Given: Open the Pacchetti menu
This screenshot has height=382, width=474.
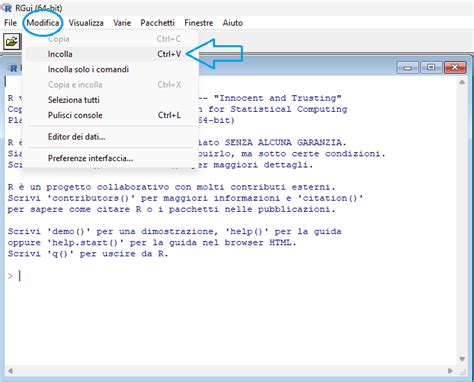Looking at the screenshot, I should click(x=157, y=23).
